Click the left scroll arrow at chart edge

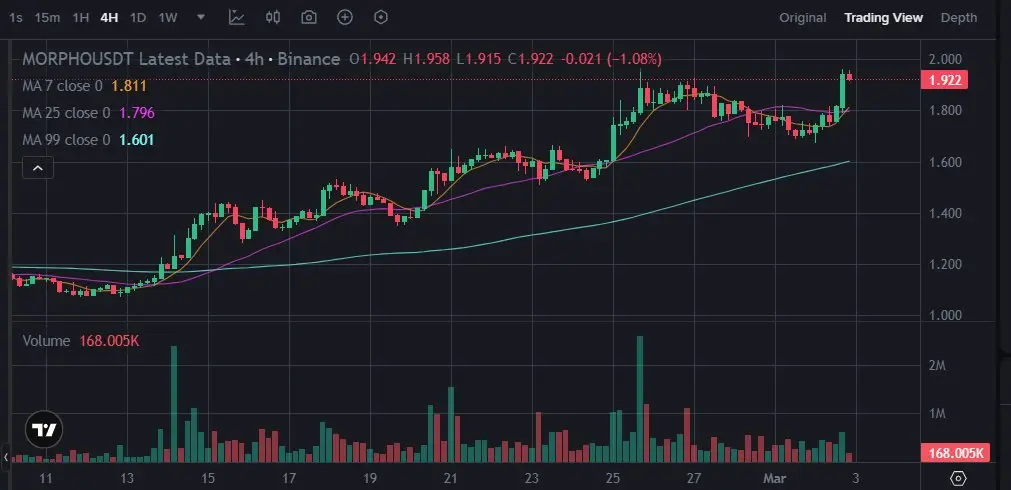(x=4, y=457)
